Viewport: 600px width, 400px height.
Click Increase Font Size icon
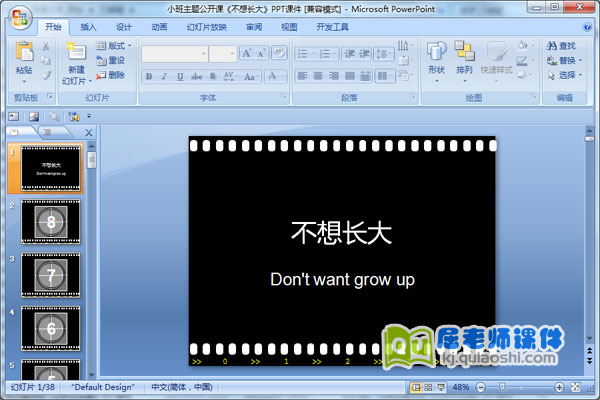click(x=247, y=53)
